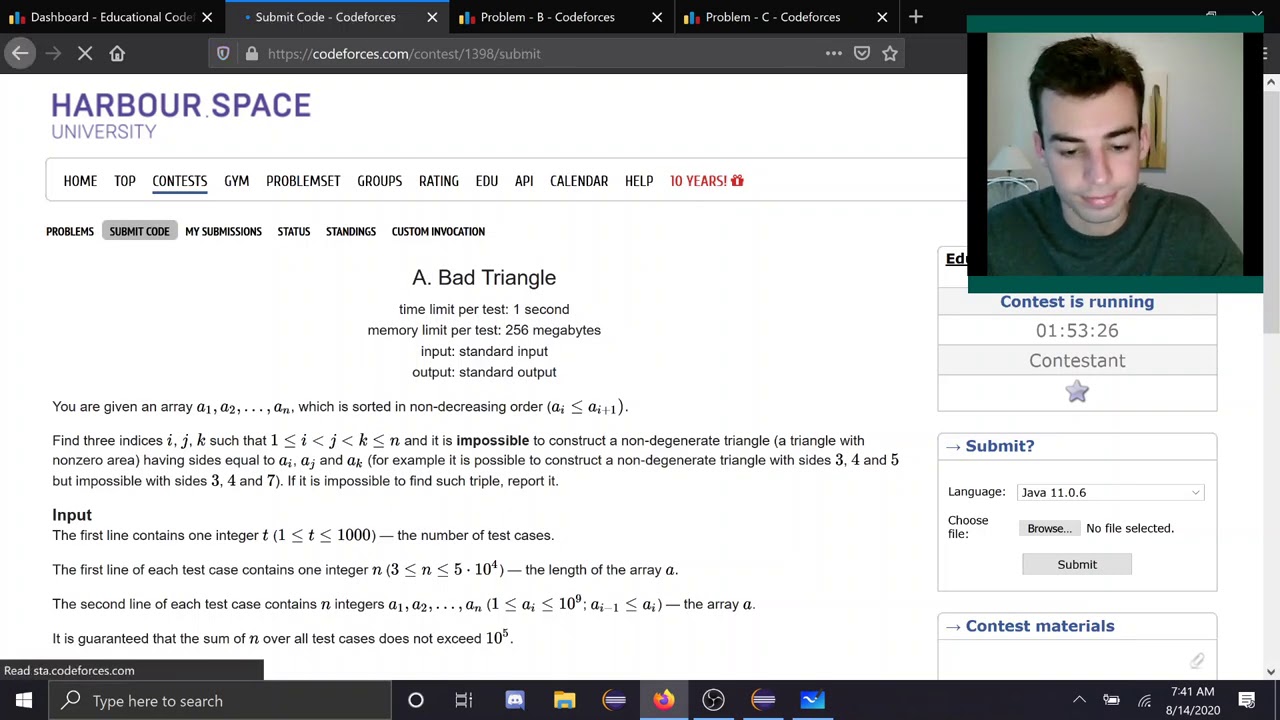The width and height of the screenshot is (1280, 720).
Task: Open the taskbar clock showing 7:41 AM
Action: pos(1190,700)
